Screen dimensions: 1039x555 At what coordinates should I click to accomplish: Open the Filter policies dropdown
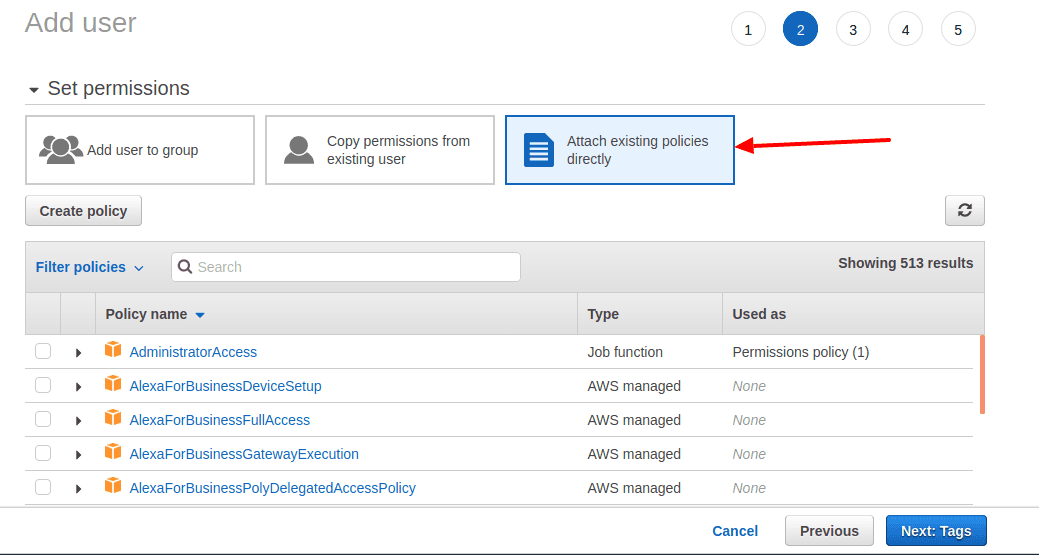pos(90,267)
